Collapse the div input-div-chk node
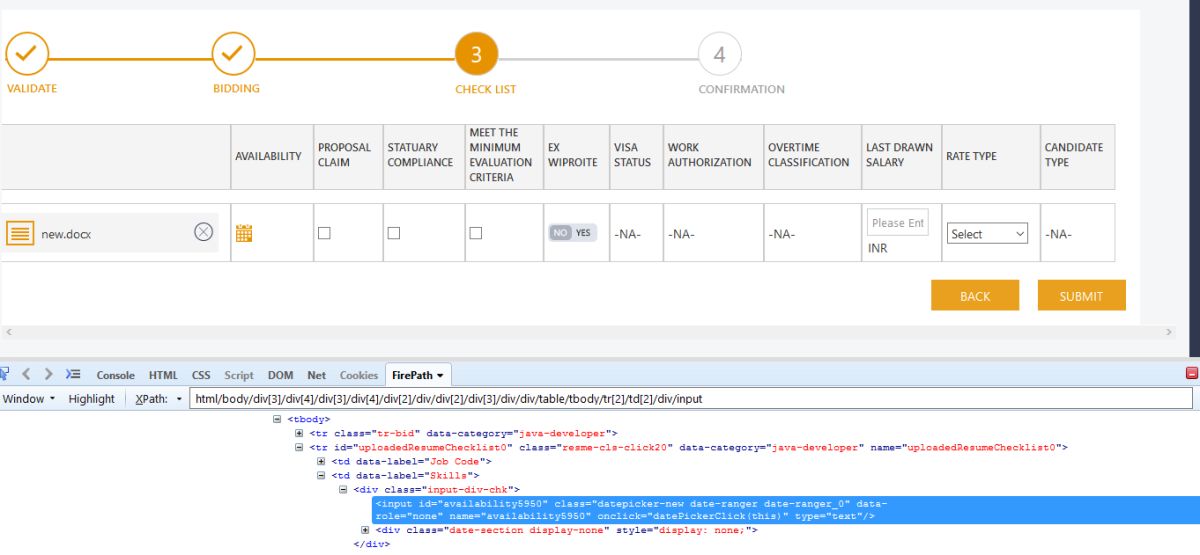This screenshot has height=555, width=1200. 343,489
